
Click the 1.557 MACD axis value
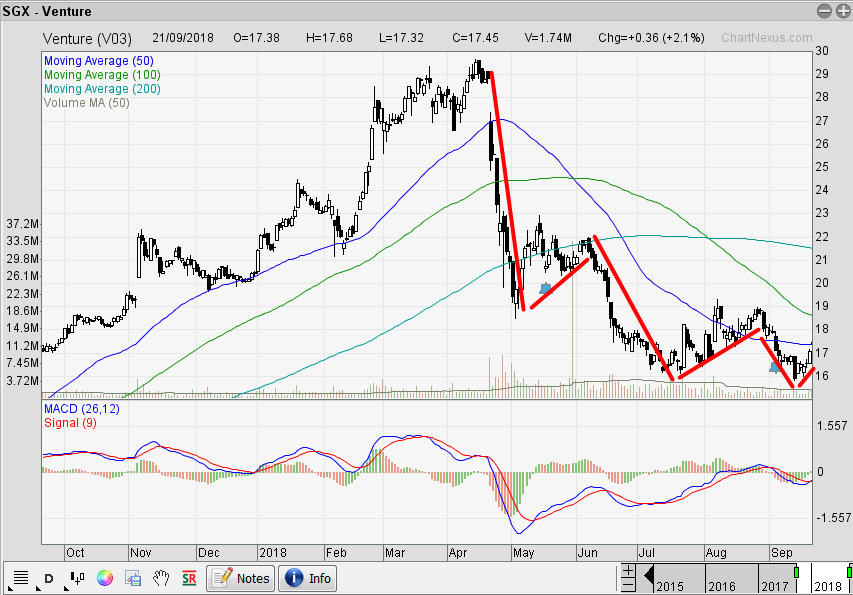click(x=832, y=426)
